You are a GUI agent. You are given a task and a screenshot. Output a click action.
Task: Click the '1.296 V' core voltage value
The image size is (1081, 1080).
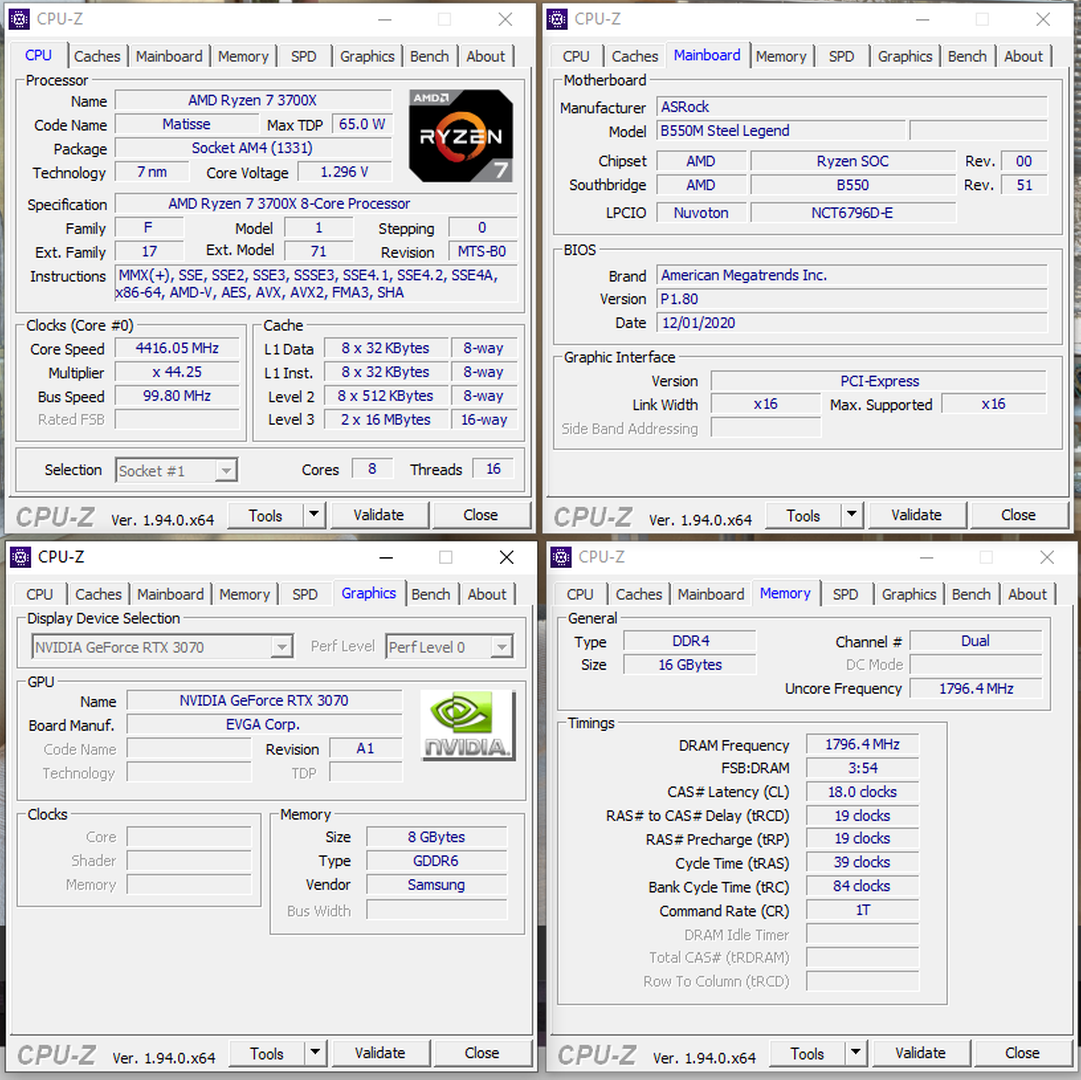(x=345, y=172)
